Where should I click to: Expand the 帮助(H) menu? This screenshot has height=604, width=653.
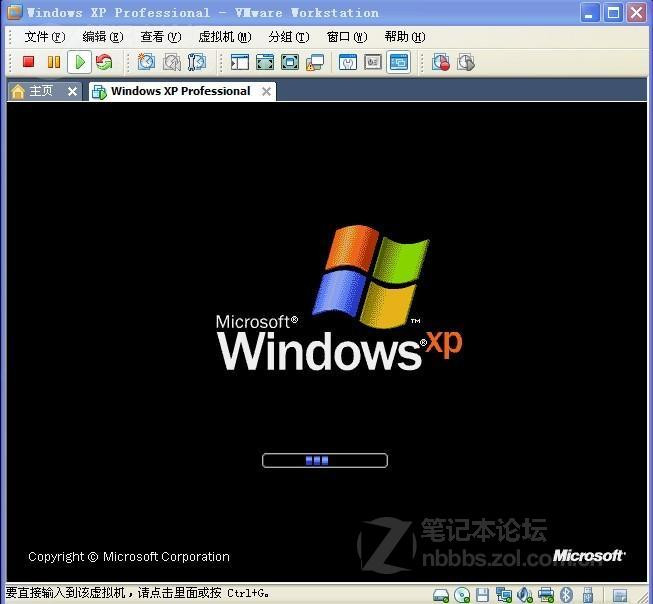404,37
